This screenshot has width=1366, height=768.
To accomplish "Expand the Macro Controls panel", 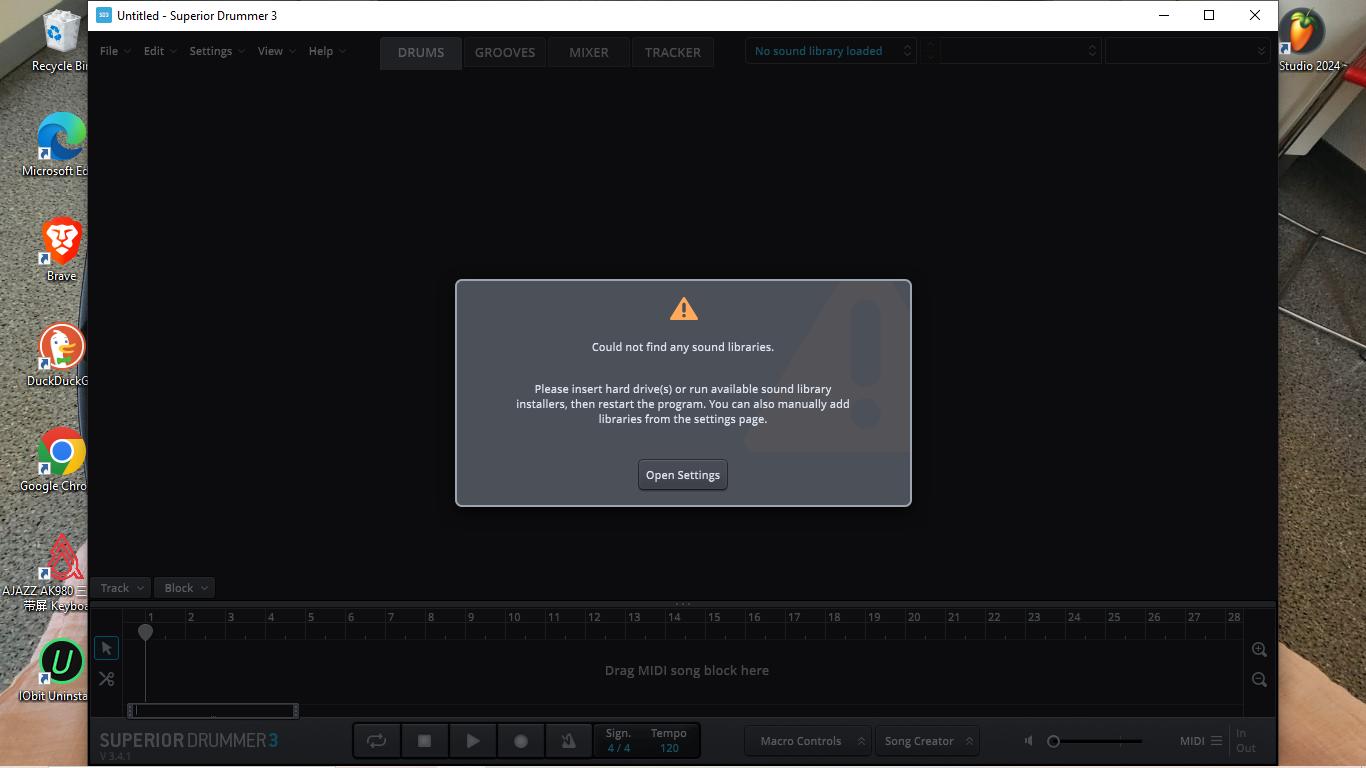I will [x=808, y=741].
